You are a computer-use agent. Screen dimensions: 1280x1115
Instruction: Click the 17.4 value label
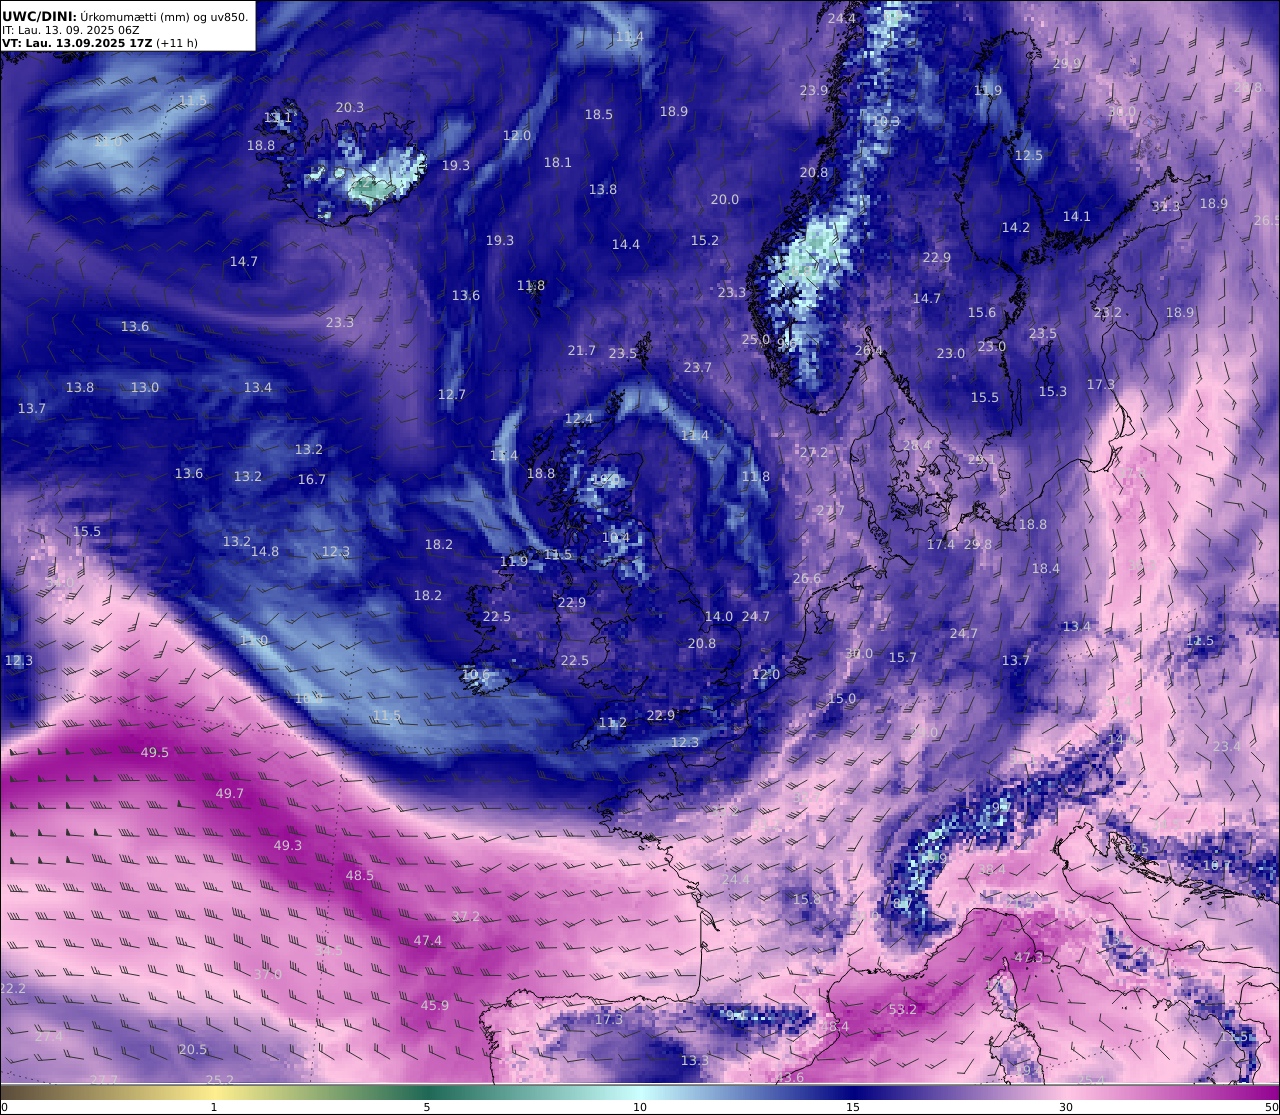coord(941,544)
